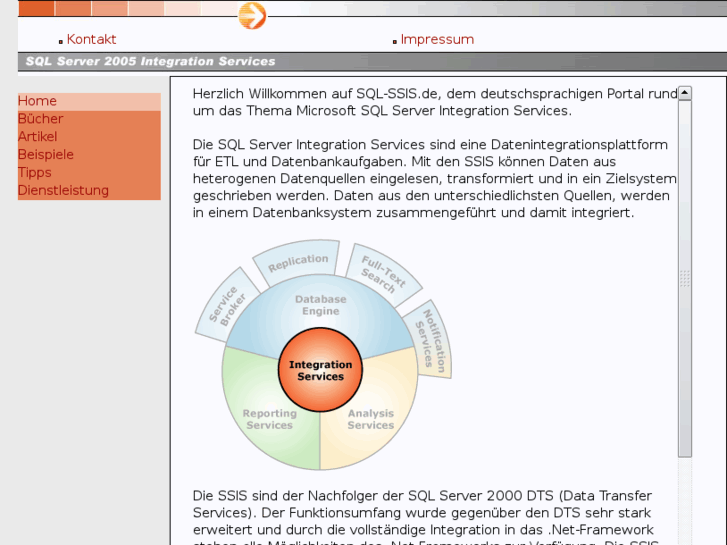Click the Service Broker diagram segment
This screenshot has height=545, width=727.
point(227,304)
